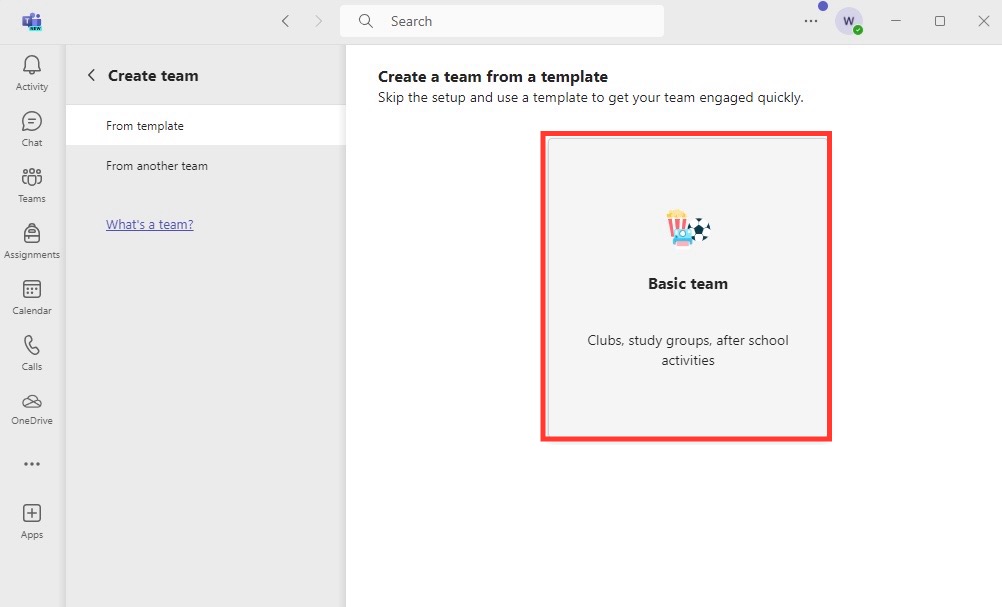Open the What's a team? link
The width and height of the screenshot is (1002, 607).
tap(150, 224)
